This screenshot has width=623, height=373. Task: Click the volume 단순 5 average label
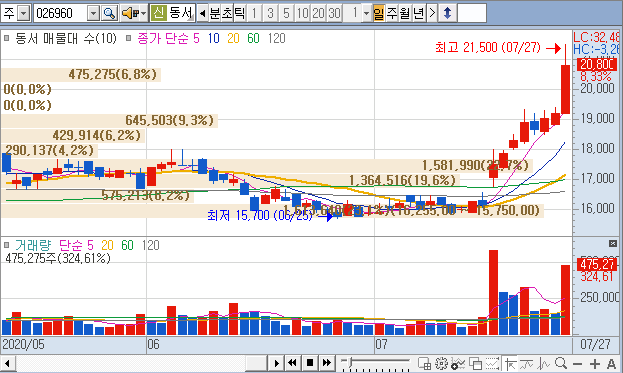pos(76,245)
